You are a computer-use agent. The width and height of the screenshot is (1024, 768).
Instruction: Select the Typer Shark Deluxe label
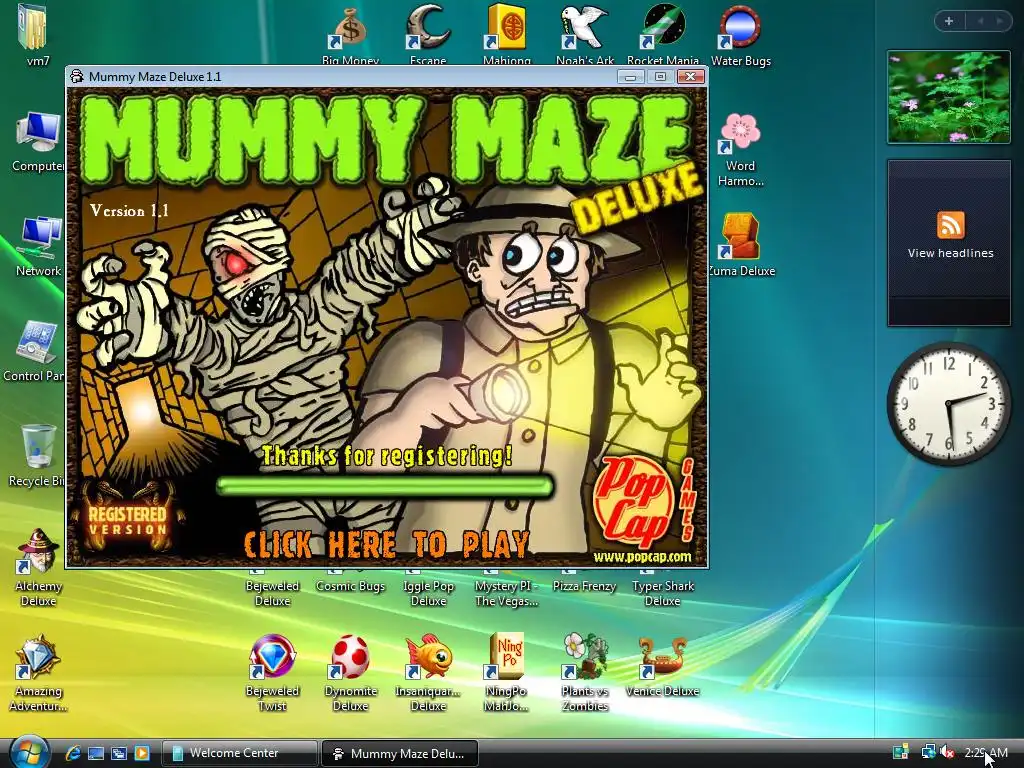663,593
